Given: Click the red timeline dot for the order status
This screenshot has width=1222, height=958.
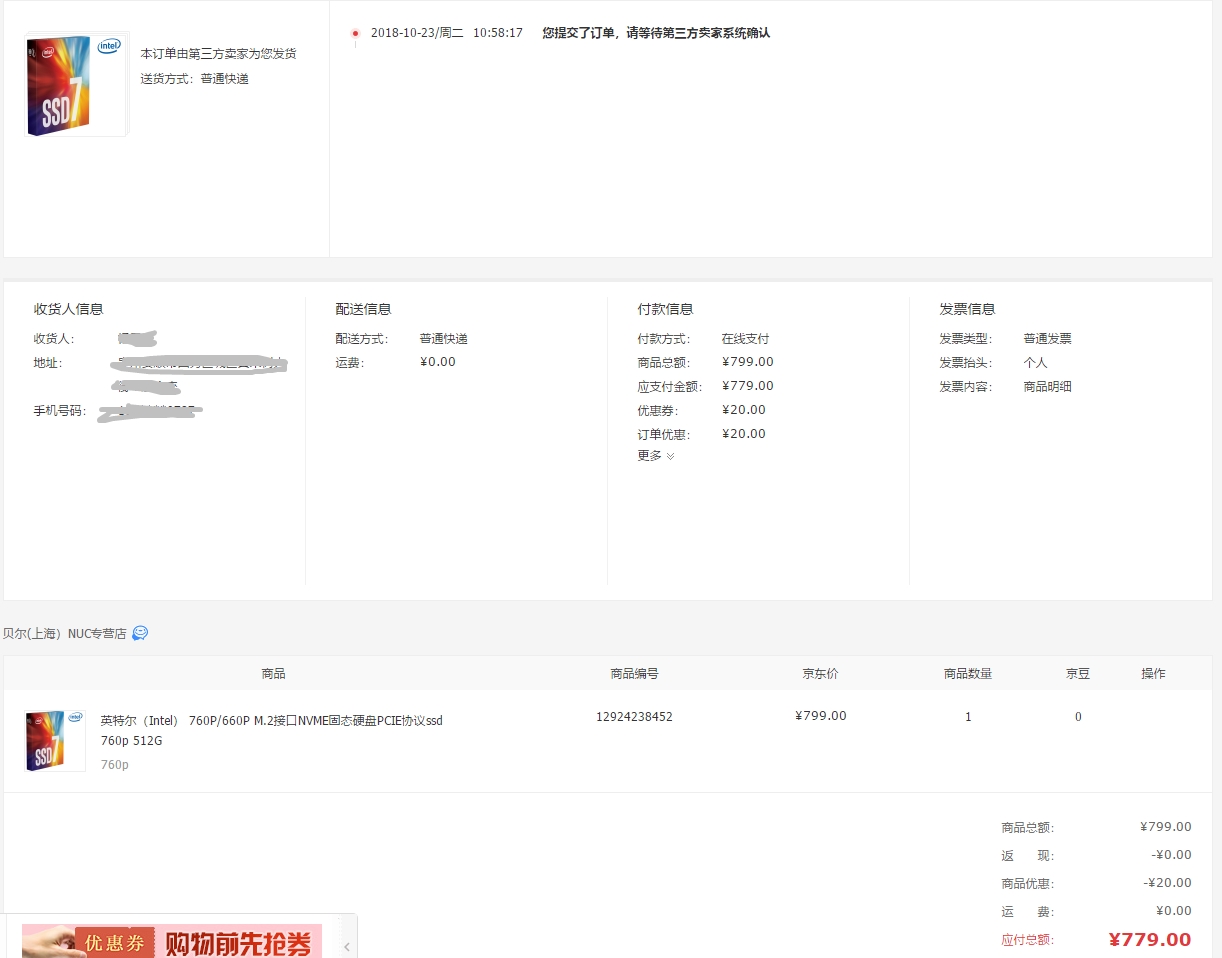Looking at the screenshot, I should pos(355,33).
